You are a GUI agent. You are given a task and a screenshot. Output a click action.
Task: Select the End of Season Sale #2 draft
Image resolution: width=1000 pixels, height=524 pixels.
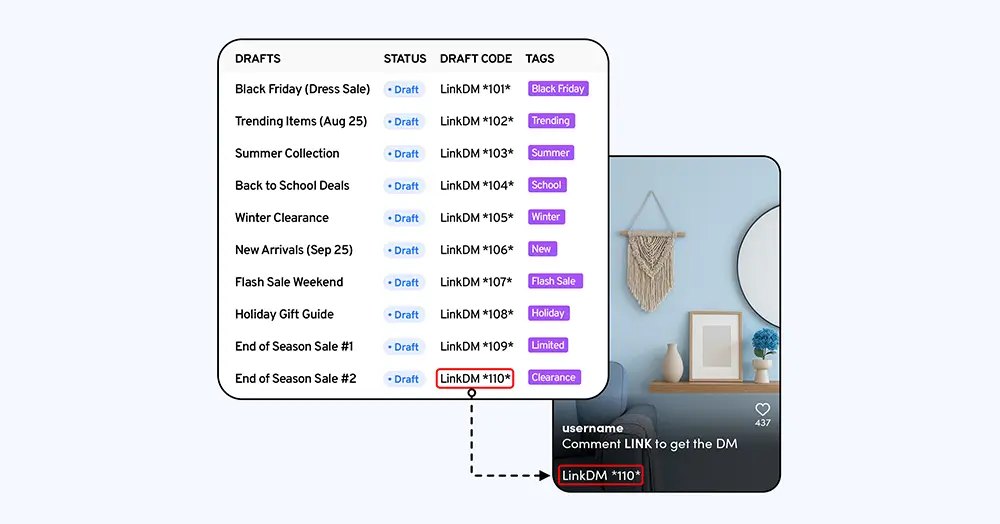tap(295, 379)
